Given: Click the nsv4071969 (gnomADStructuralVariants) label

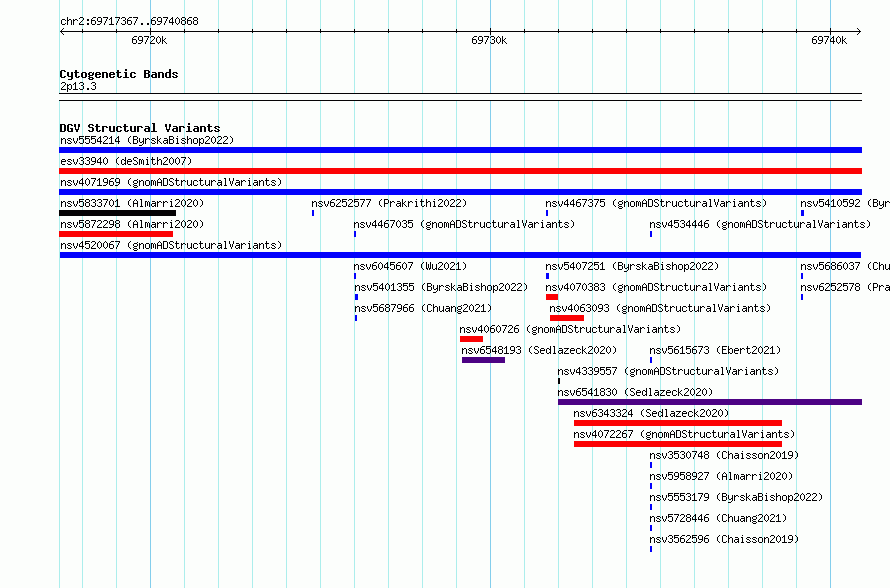Looking at the screenshot, I should point(171,182).
